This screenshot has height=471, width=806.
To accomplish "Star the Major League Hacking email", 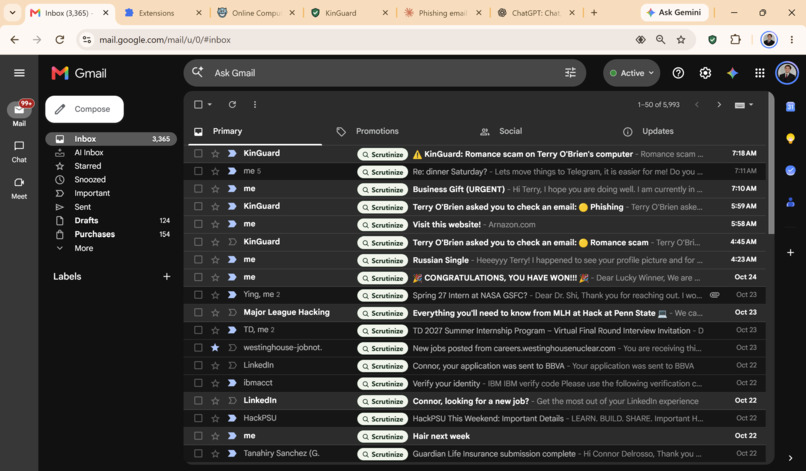I will pyautogui.click(x=215, y=313).
